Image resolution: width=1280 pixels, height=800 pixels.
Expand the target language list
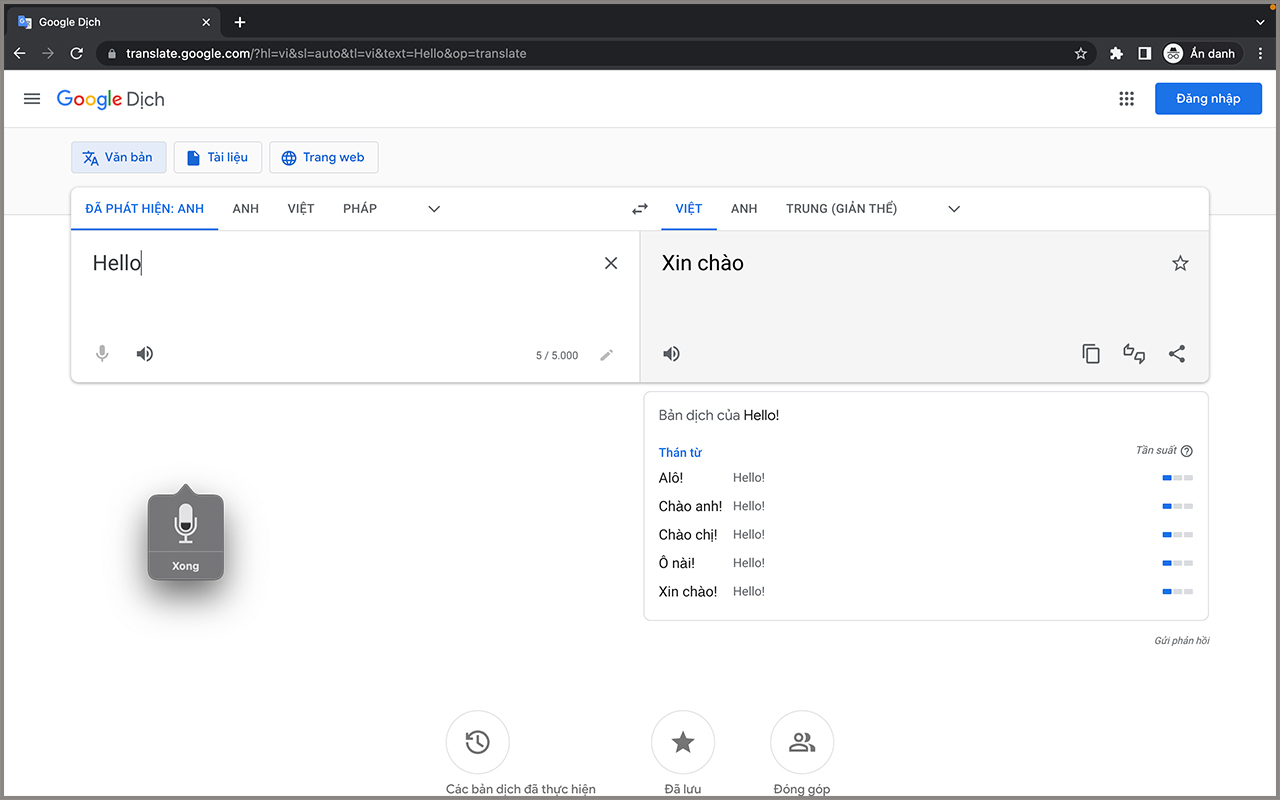pos(954,209)
